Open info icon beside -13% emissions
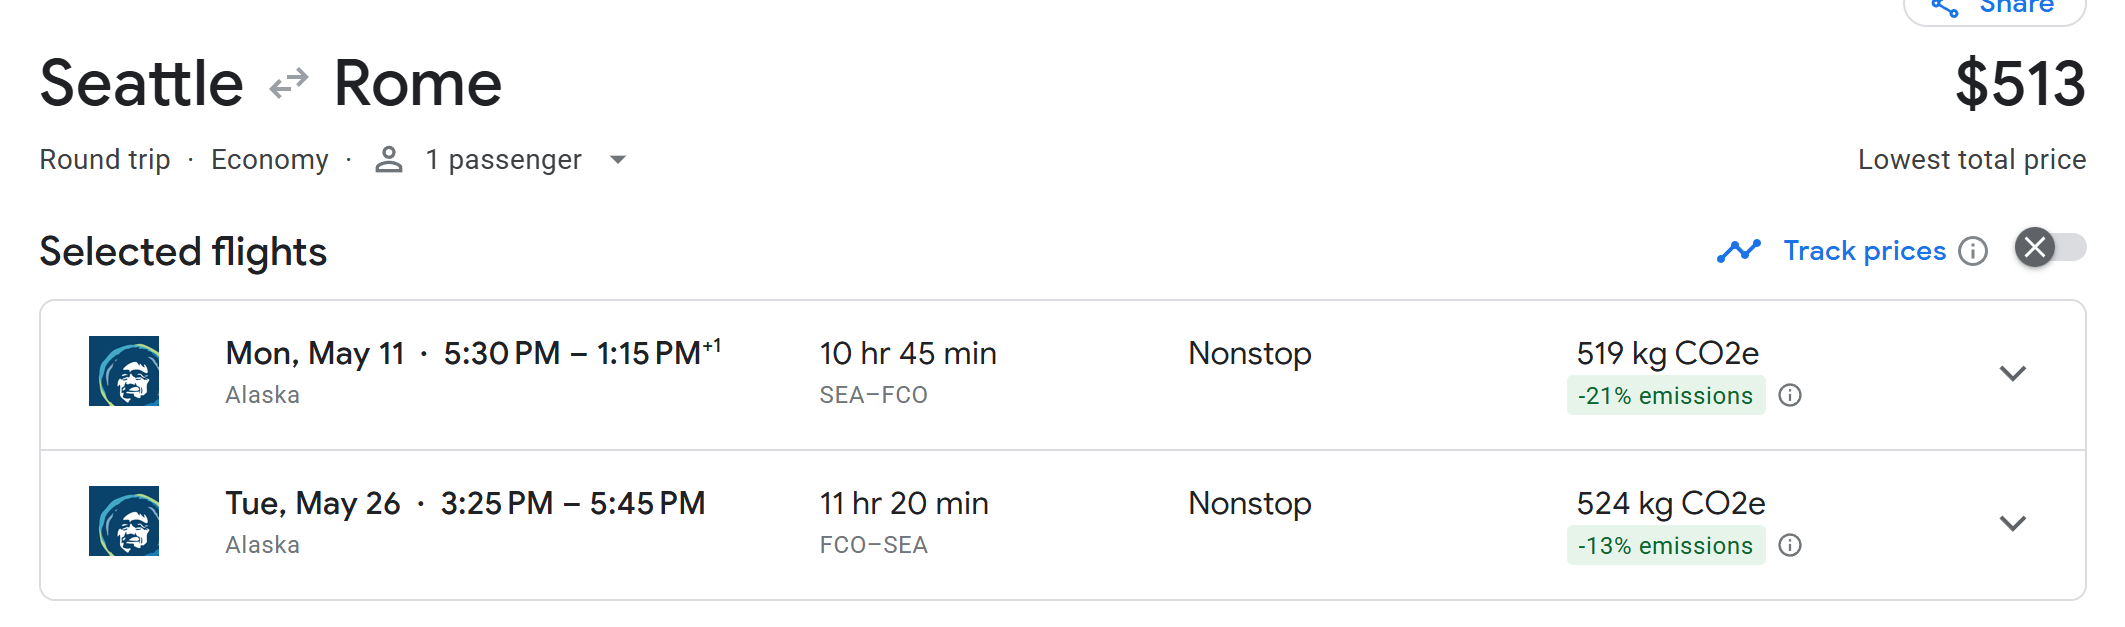This screenshot has width=2125, height=627. point(1790,546)
